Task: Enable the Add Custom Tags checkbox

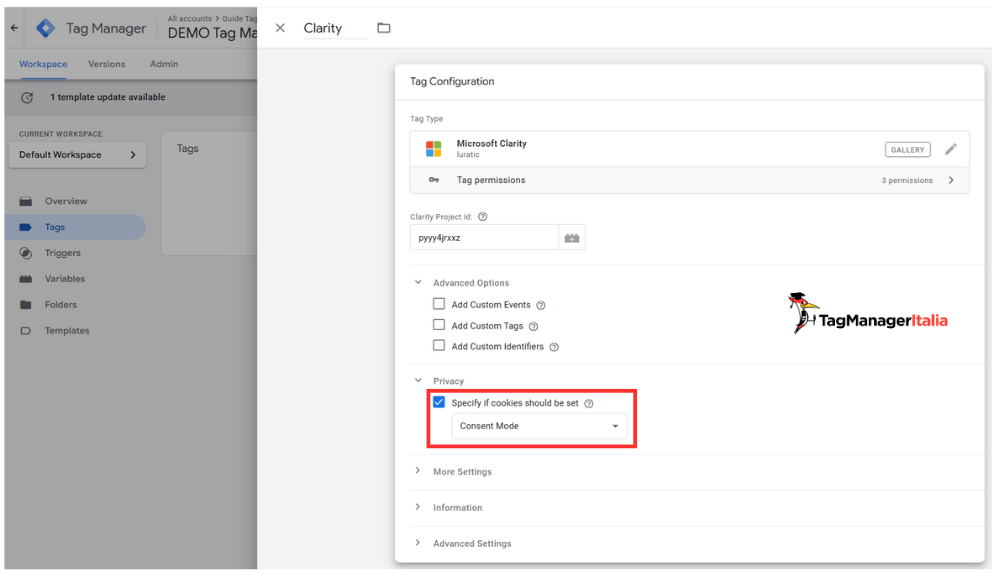Action: 439,325
